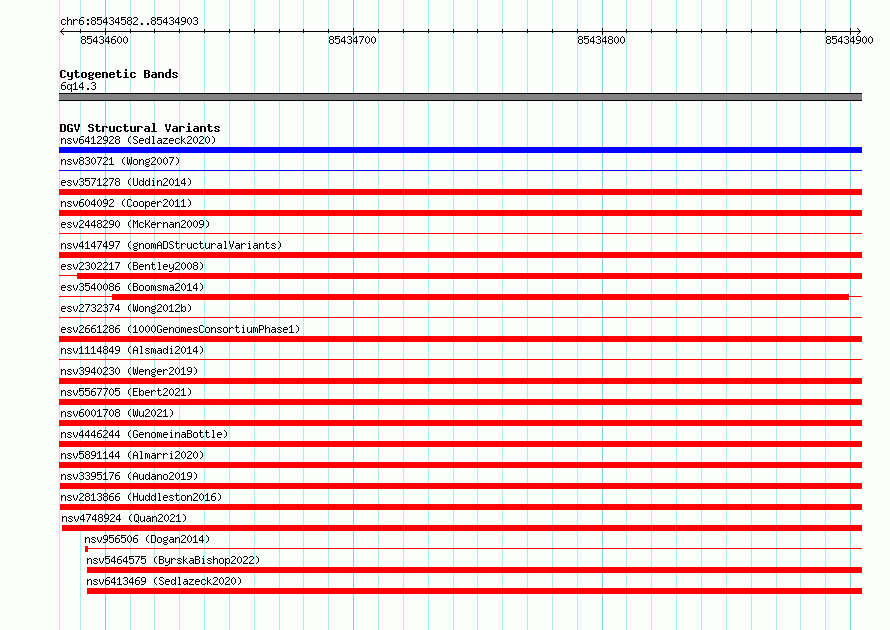Select nsv5891144 (Almarri2020) label
This screenshot has height=630, width=890.
point(132,455)
